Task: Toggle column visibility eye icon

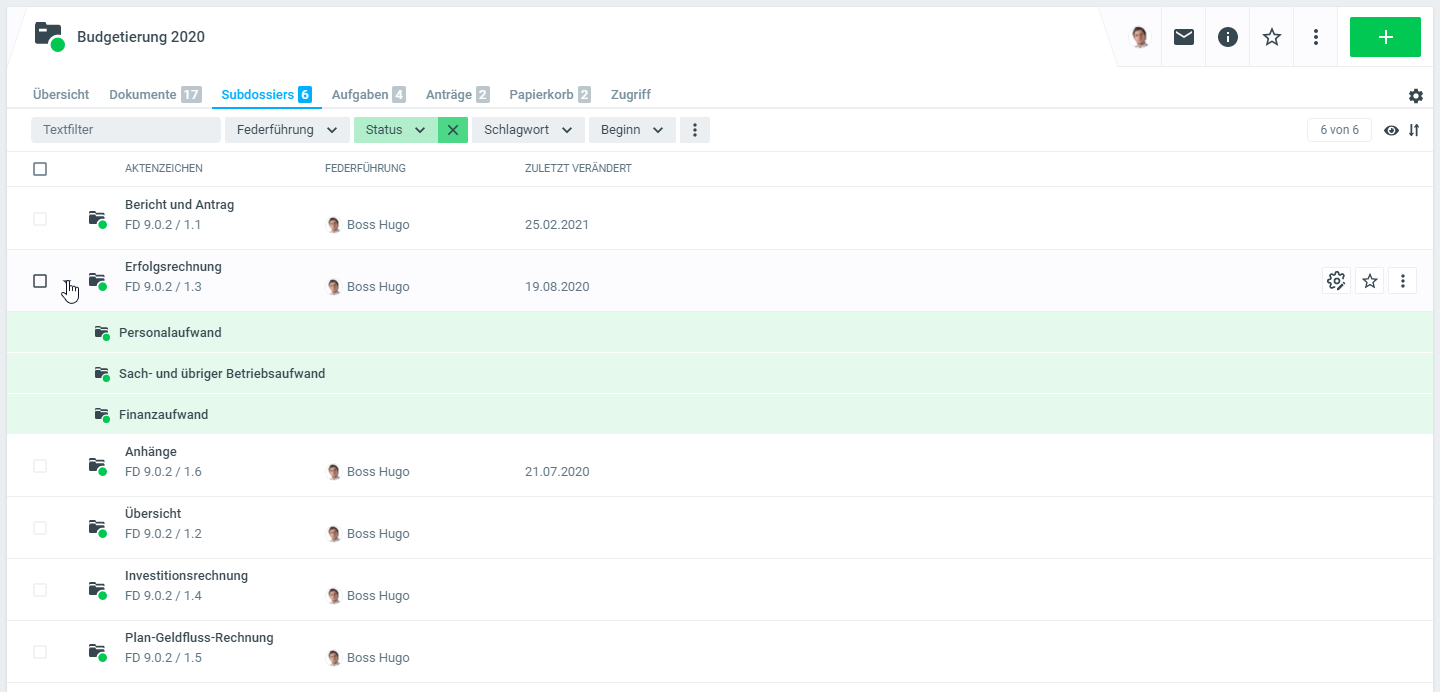Action: coord(1391,130)
